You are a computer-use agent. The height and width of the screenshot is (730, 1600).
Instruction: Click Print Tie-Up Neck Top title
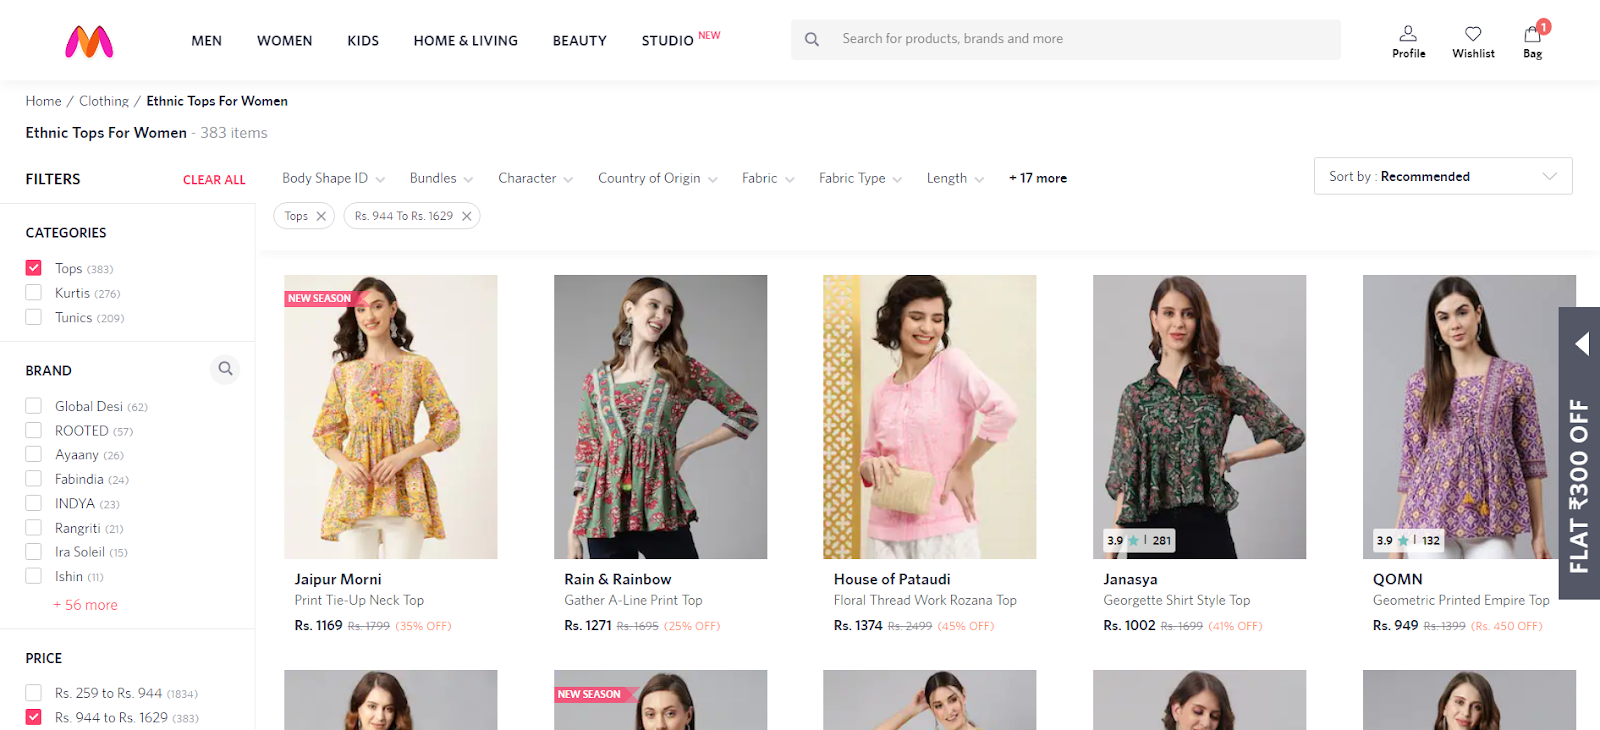pyautogui.click(x=359, y=600)
